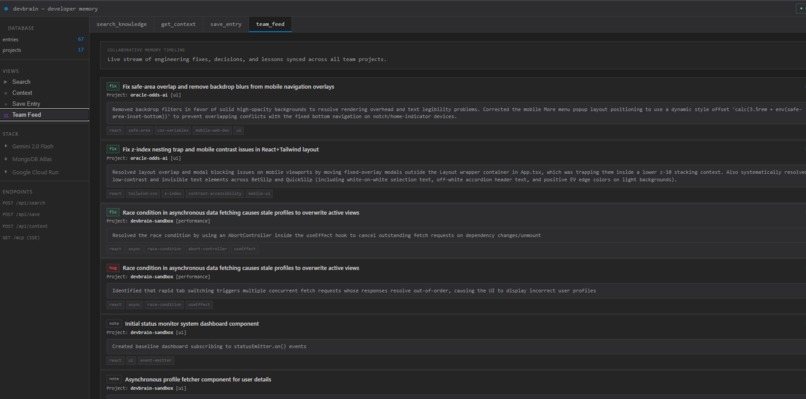Screen dimensions: 806x399
Task: Click useEffect tag on the fix race-condition entry
Action: tap(244, 249)
